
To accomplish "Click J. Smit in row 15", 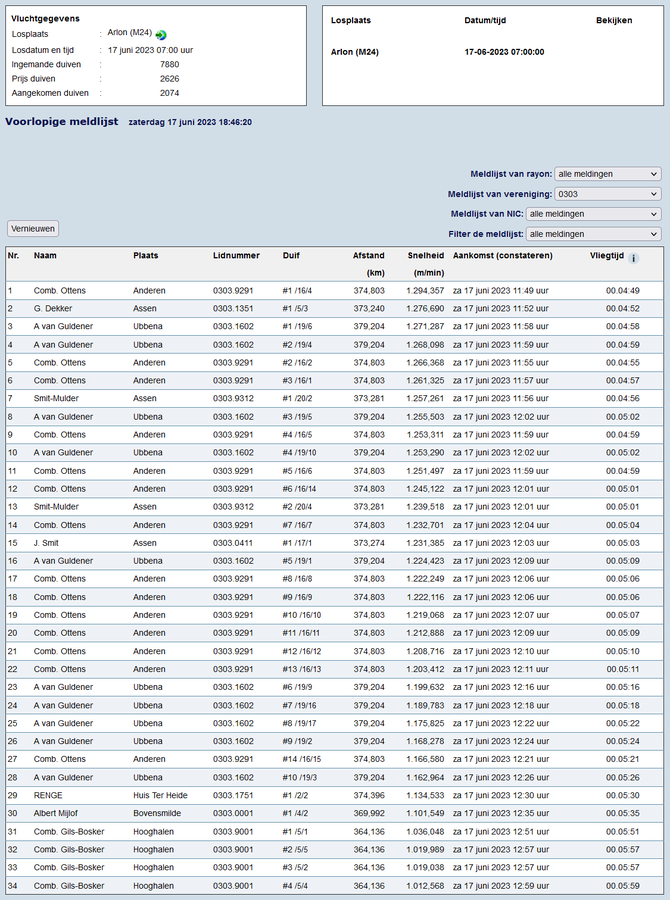I will 46,543.
